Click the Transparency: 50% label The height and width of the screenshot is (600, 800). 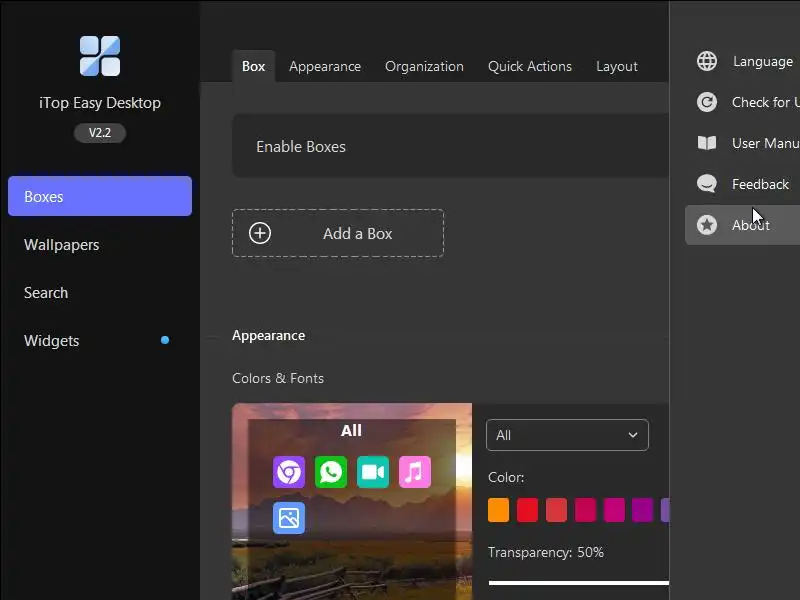(x=545, y=553)
